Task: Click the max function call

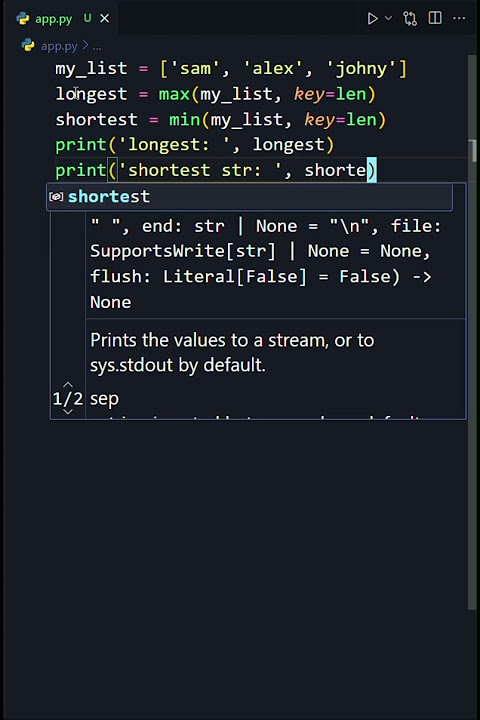Action: (x=174, y=94)
